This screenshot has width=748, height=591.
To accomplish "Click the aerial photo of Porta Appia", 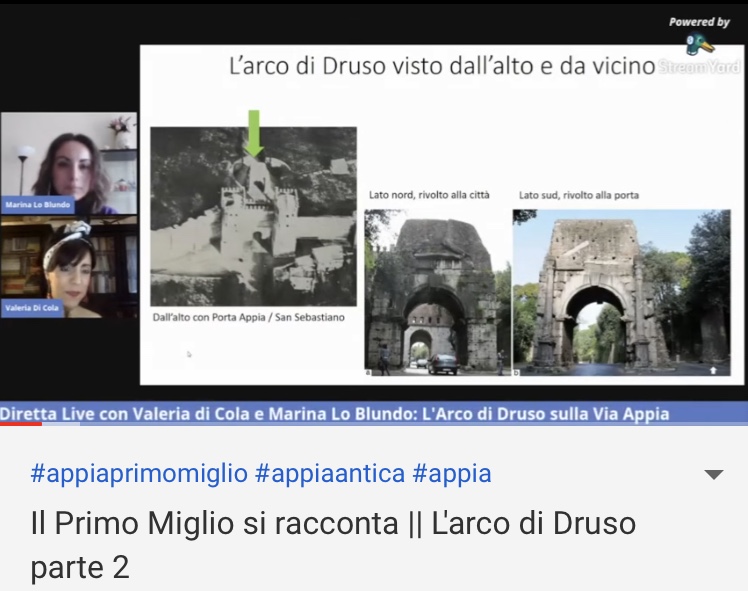I will [253, 216].
